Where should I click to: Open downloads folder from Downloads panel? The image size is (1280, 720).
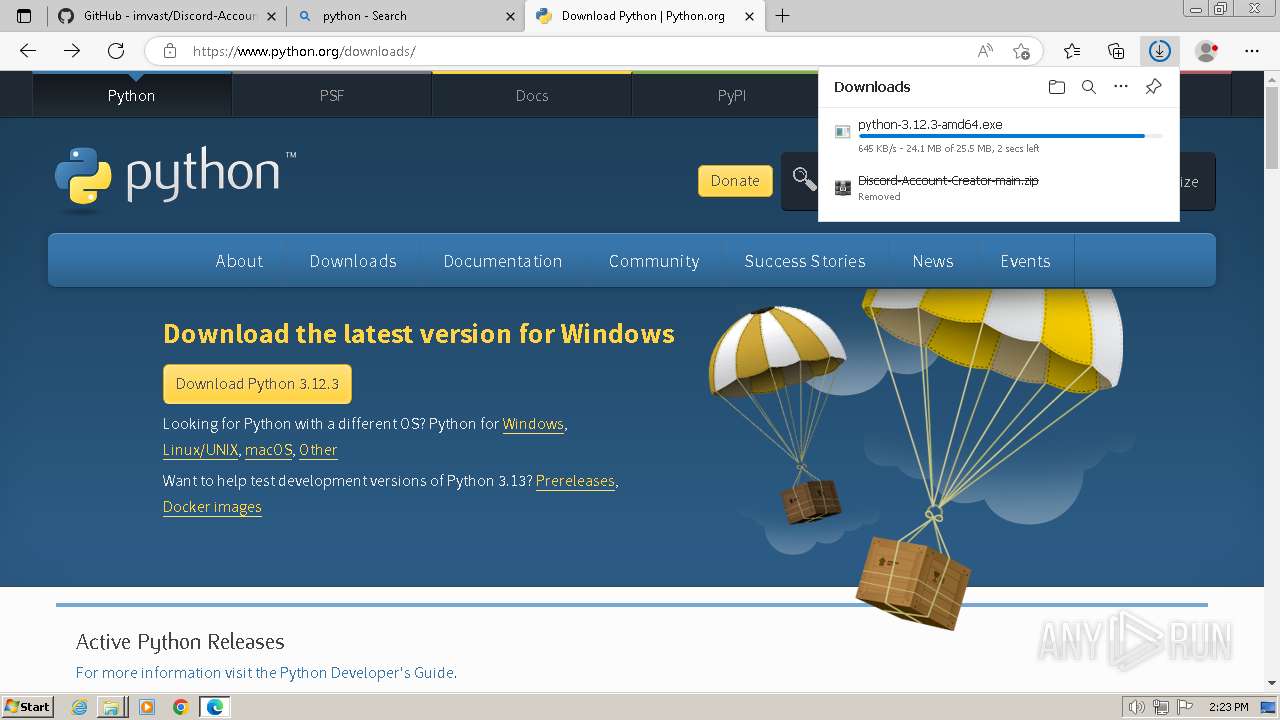1057,87
